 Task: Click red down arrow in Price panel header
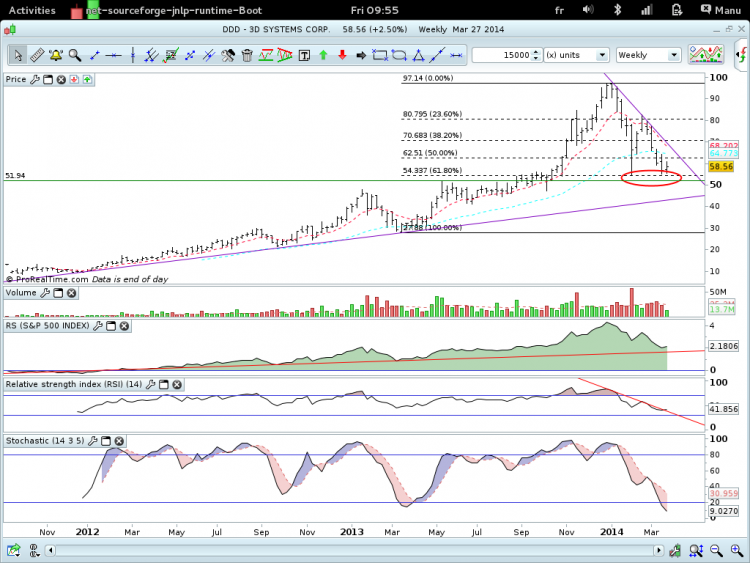click(74, 79)
